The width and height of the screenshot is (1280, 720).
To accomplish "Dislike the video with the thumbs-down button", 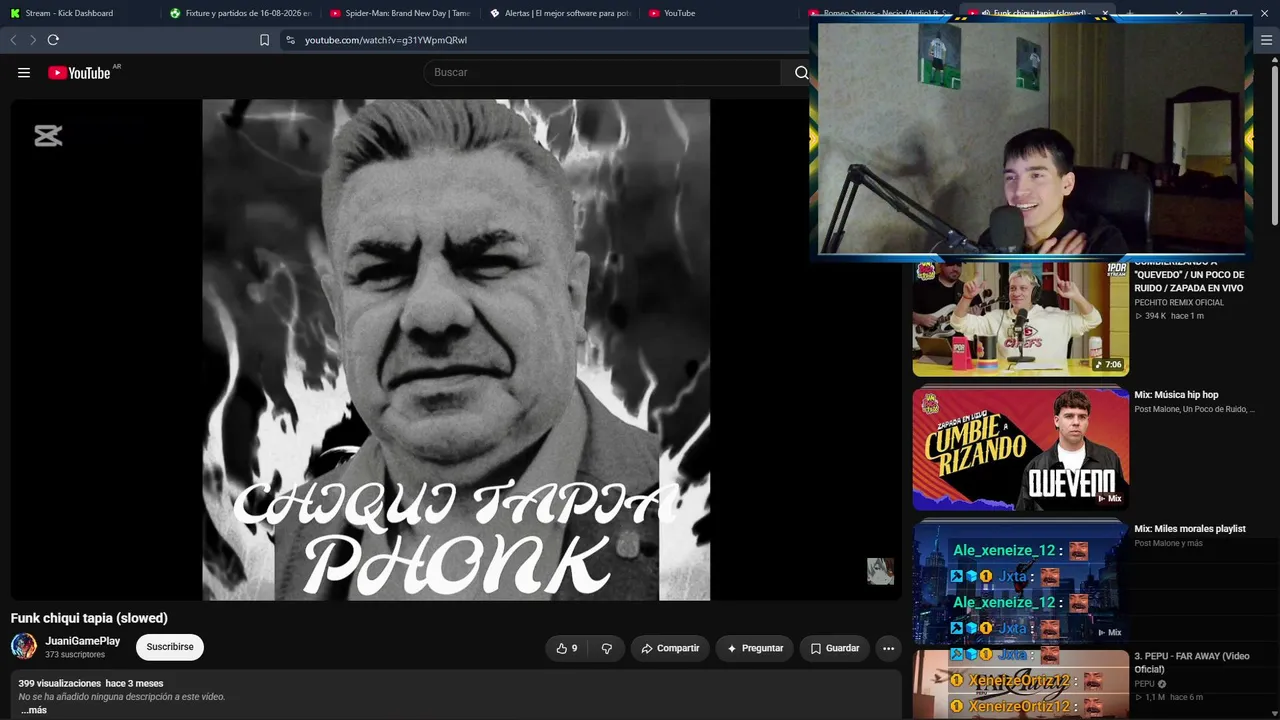I will pyautogui.click(x=606, y=648).
